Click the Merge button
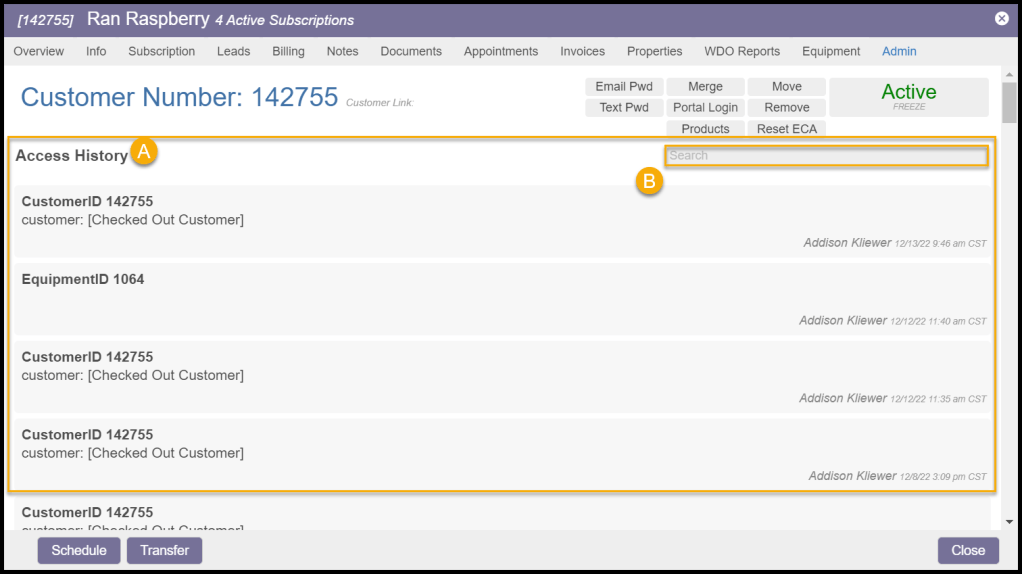 [705, 87]
